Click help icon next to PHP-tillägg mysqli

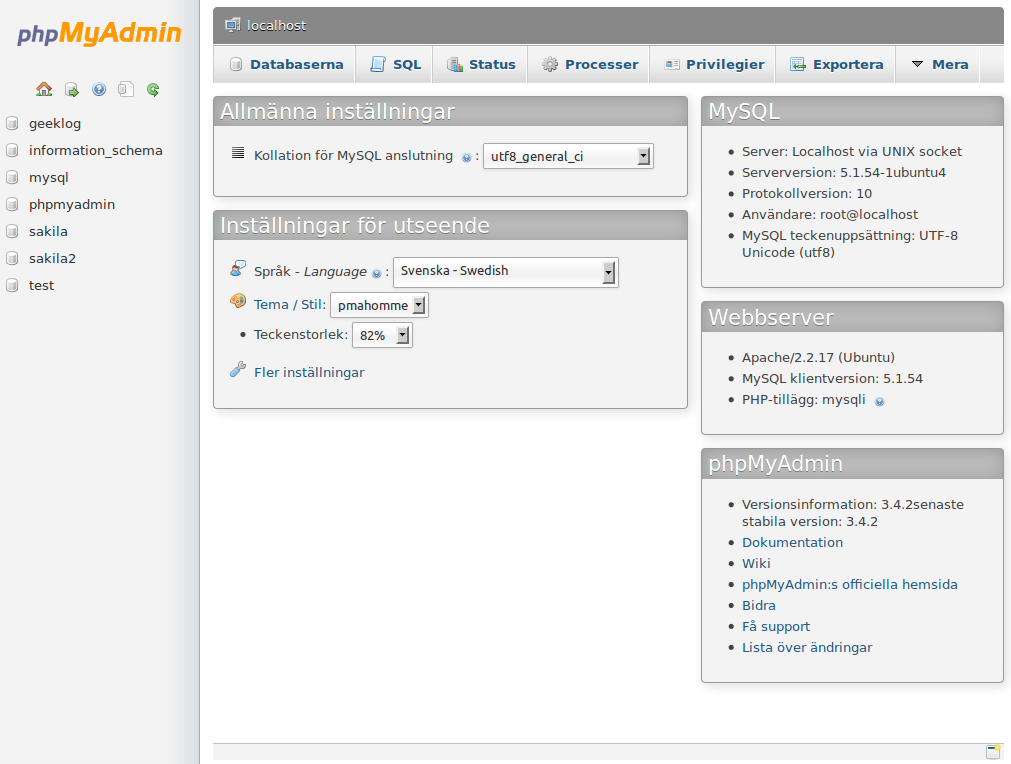(879, 402)
